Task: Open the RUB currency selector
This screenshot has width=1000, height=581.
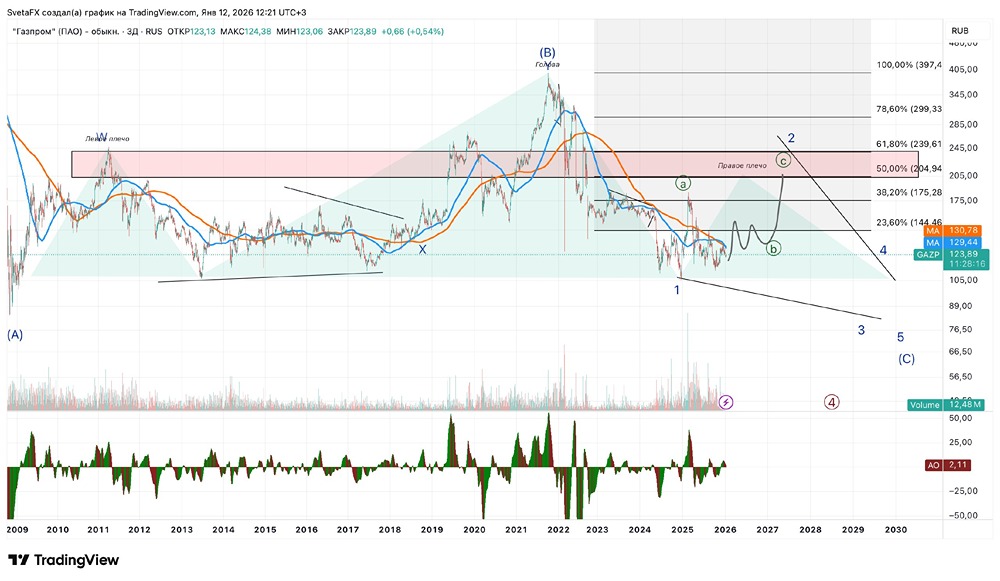Action: tap(960, 31)
